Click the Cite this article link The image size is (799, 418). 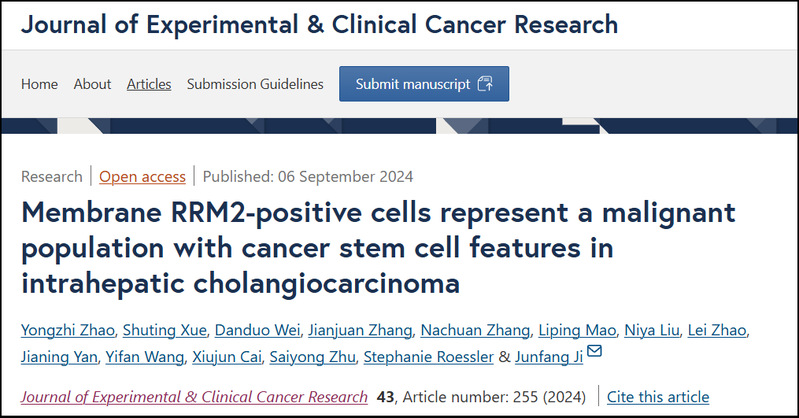coord(657,396)
